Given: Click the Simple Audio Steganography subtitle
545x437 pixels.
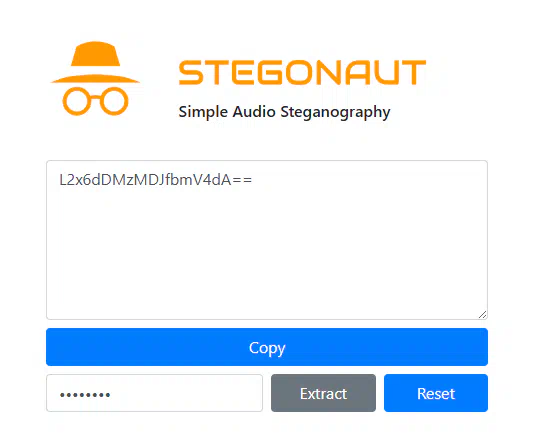Looking at the screenshot, I should click(284, 112).
